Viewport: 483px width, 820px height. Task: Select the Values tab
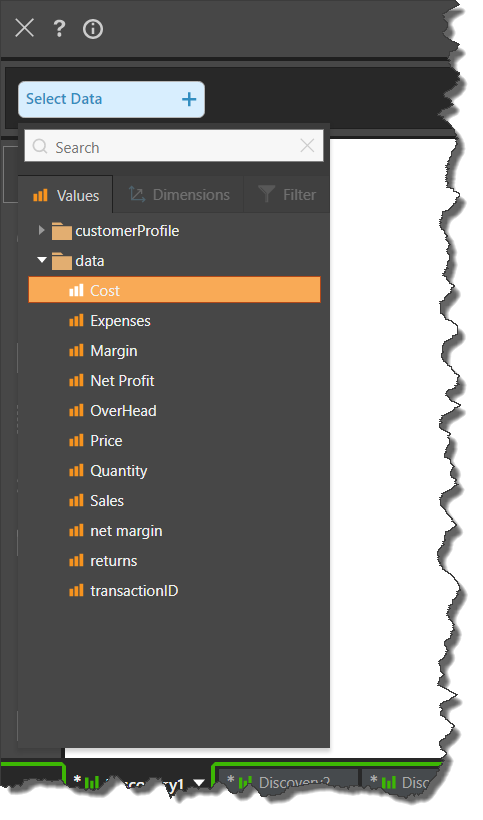(x=66, y=195)
